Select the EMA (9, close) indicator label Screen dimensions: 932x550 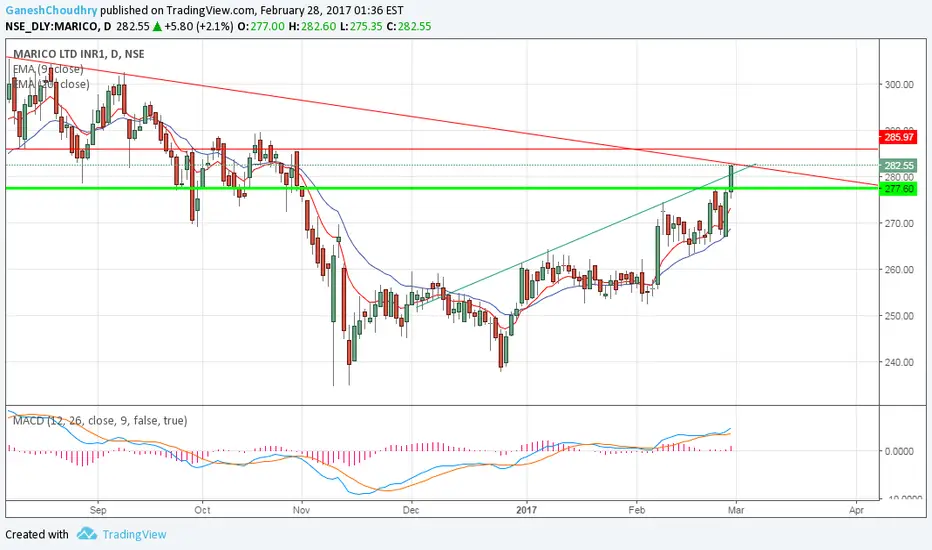tap(48, 69)
